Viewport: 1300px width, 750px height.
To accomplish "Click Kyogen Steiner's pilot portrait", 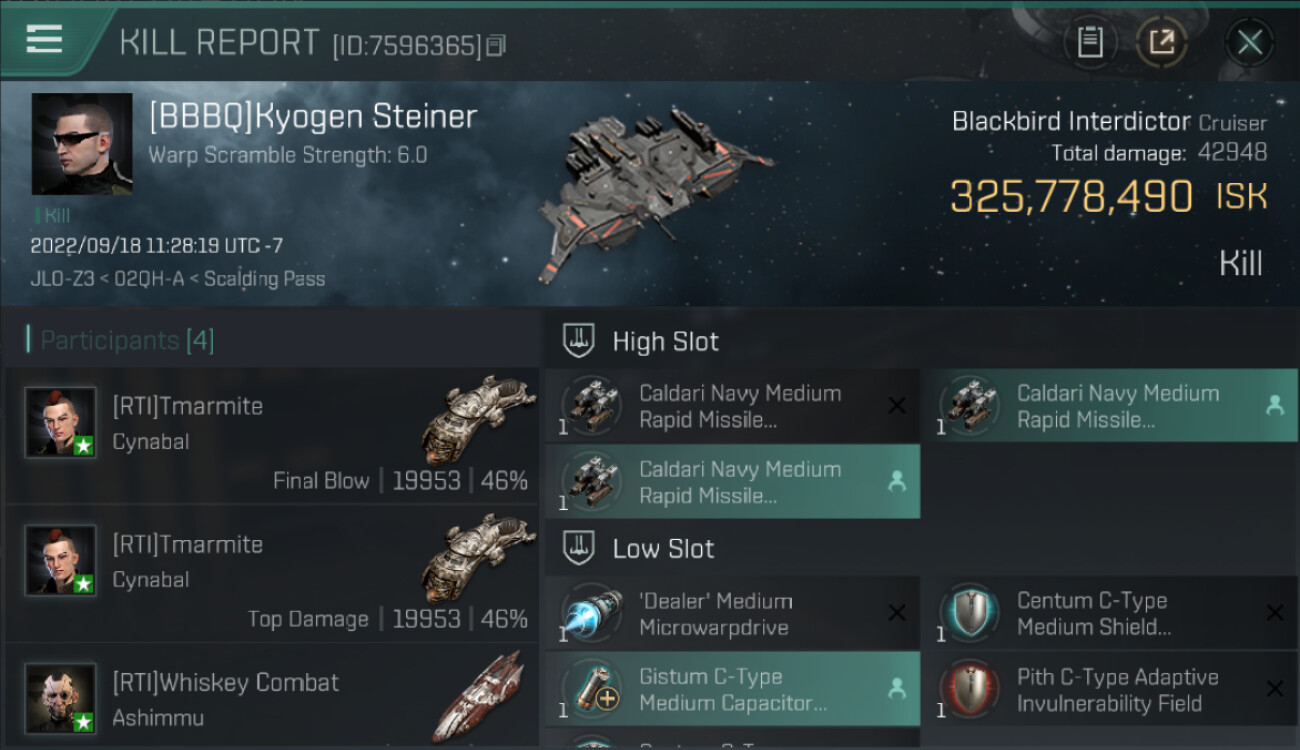I will (x=82, y=144).
